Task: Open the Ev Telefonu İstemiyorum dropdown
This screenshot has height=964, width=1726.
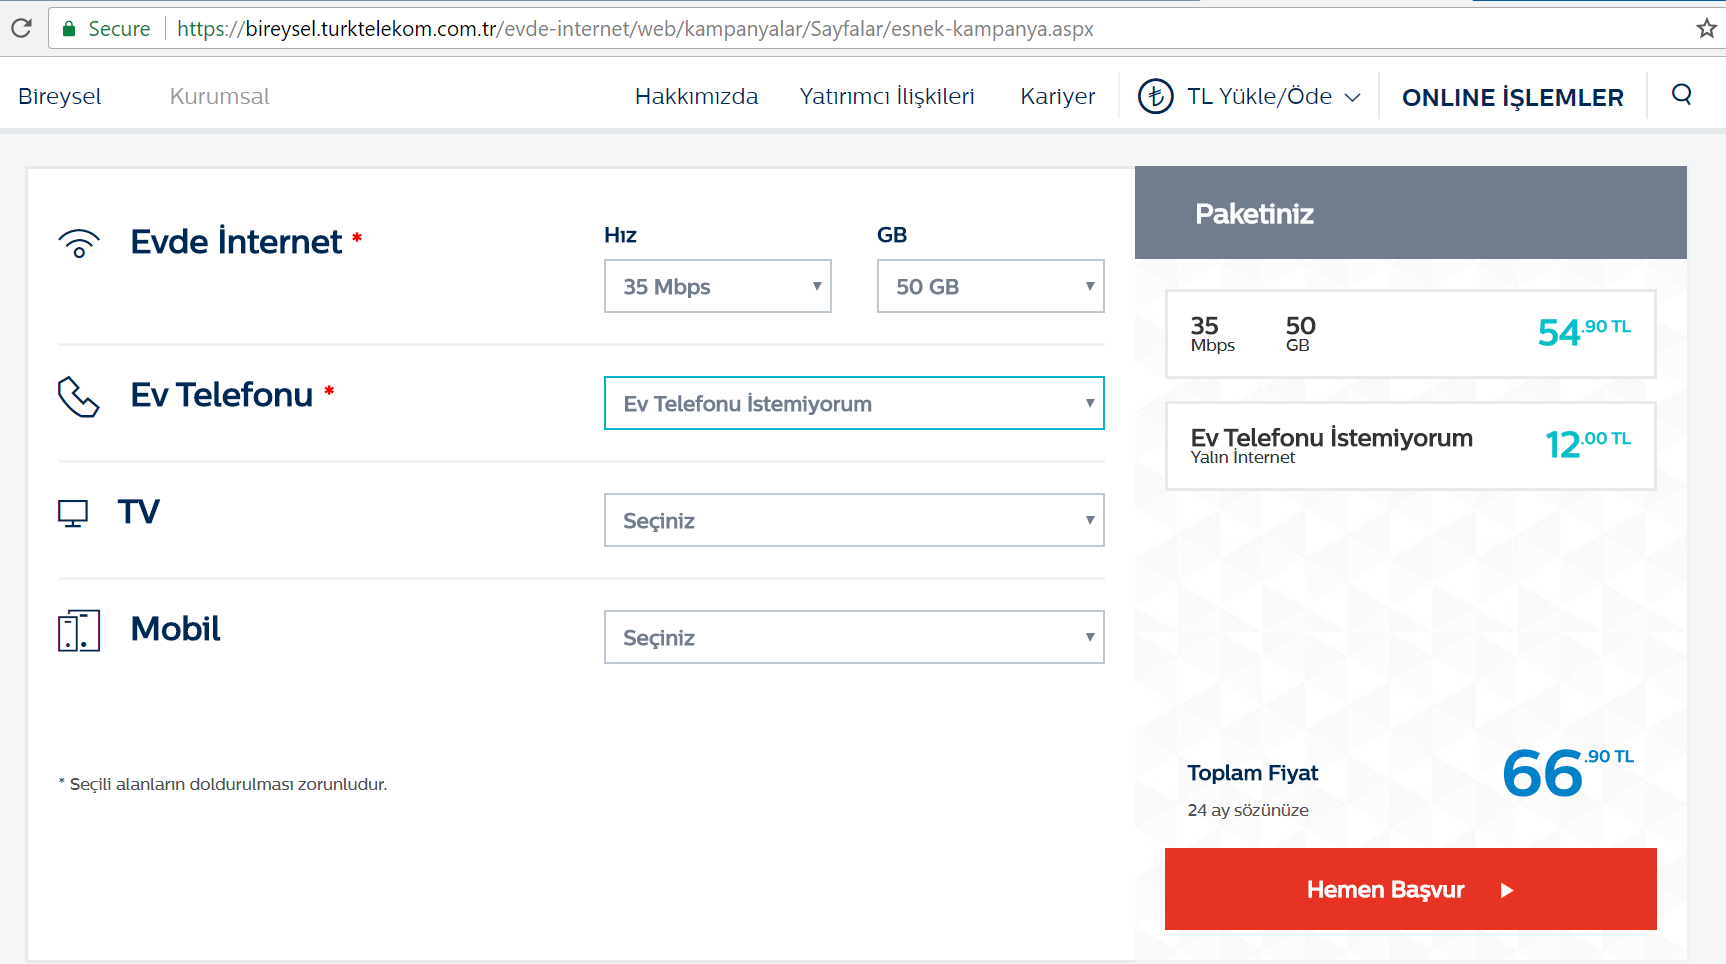Action: [854, 403]
